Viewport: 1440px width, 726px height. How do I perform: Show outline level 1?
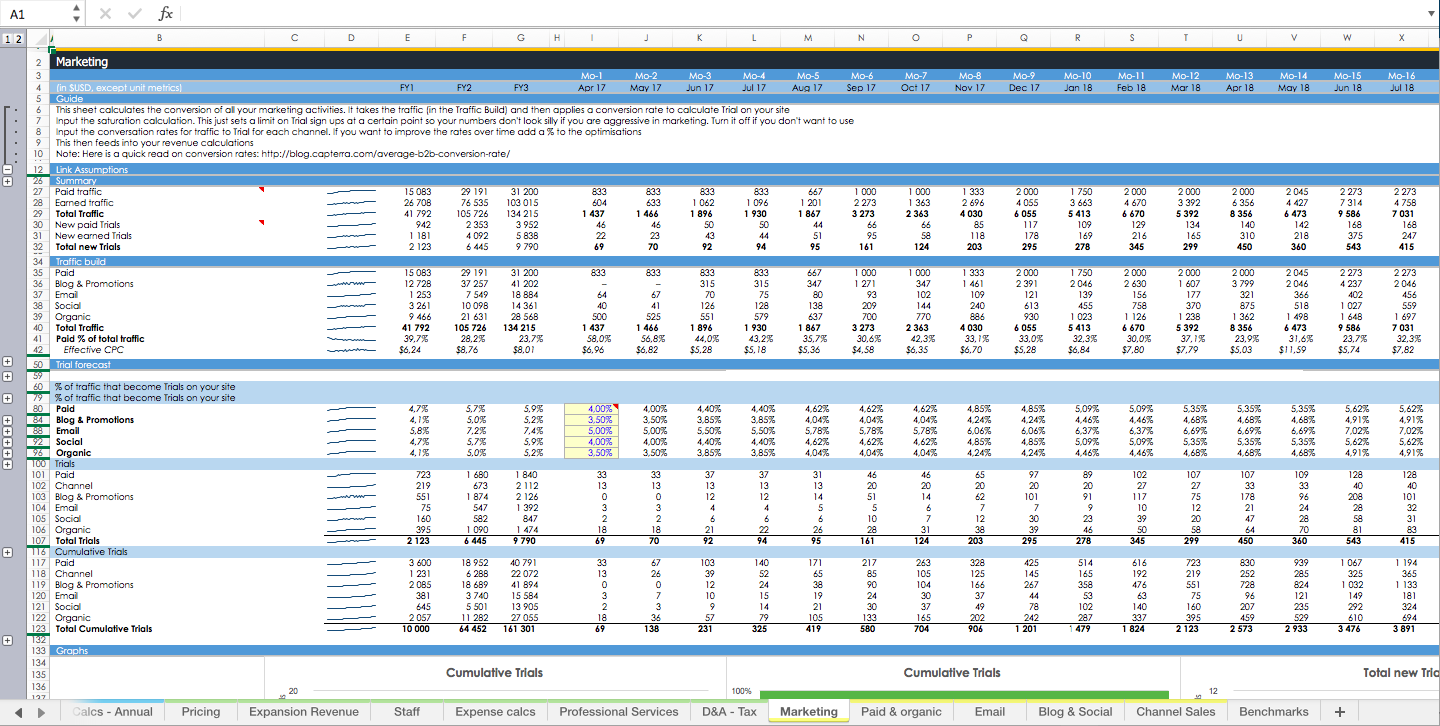7,39
